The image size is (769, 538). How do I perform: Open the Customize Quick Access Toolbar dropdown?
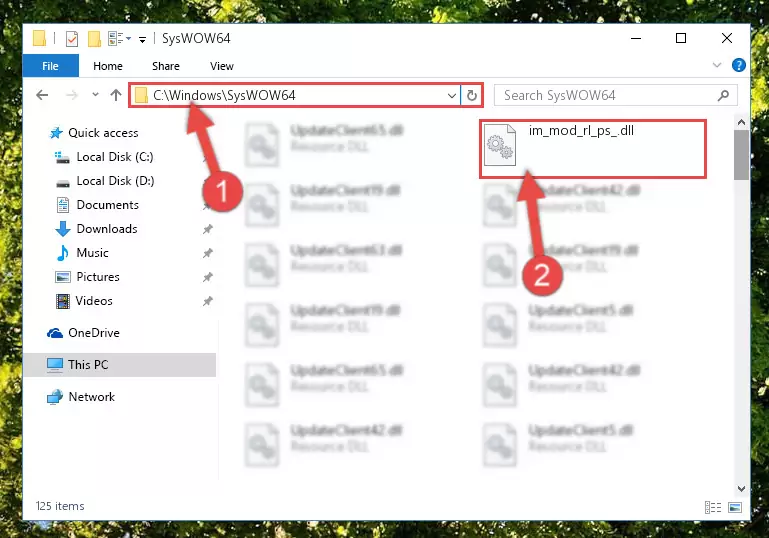coord(142,39)
